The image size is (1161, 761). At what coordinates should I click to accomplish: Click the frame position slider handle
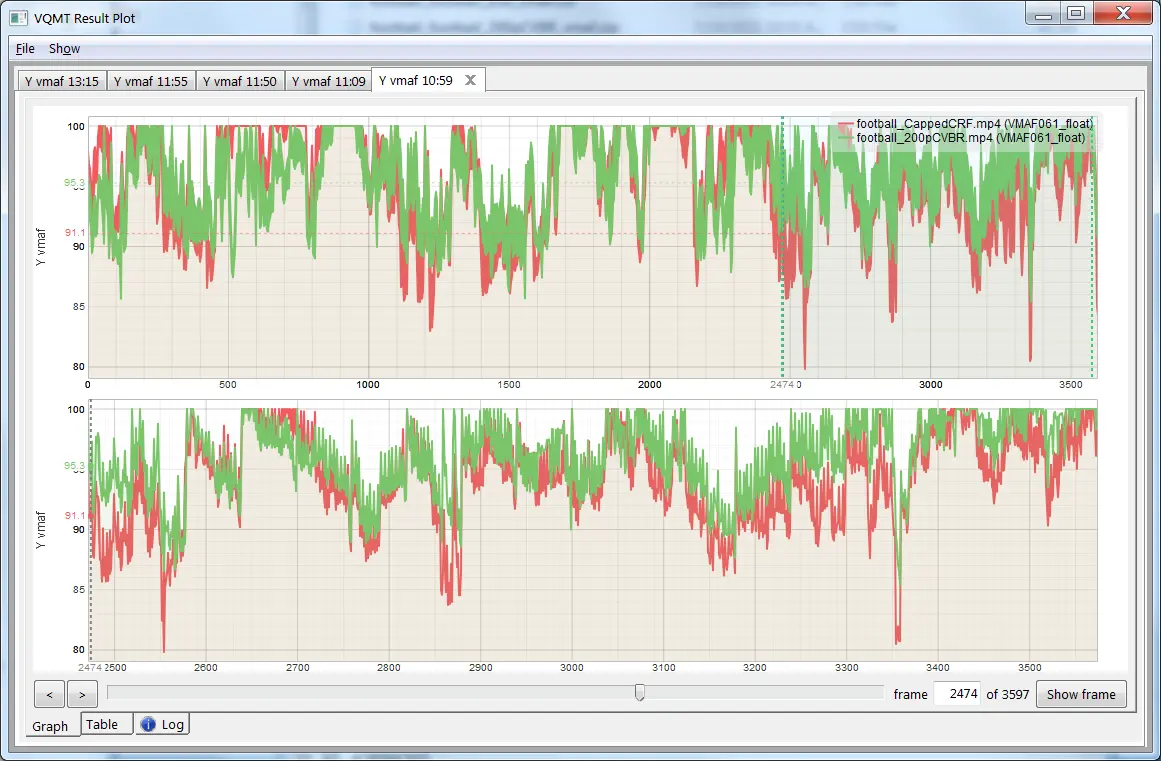point(640,693)
